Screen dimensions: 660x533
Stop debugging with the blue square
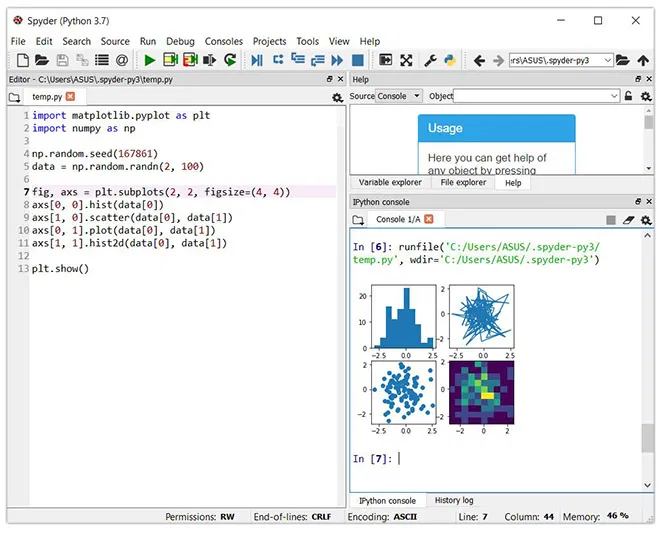pyautogui.click(x=358, y=61)
